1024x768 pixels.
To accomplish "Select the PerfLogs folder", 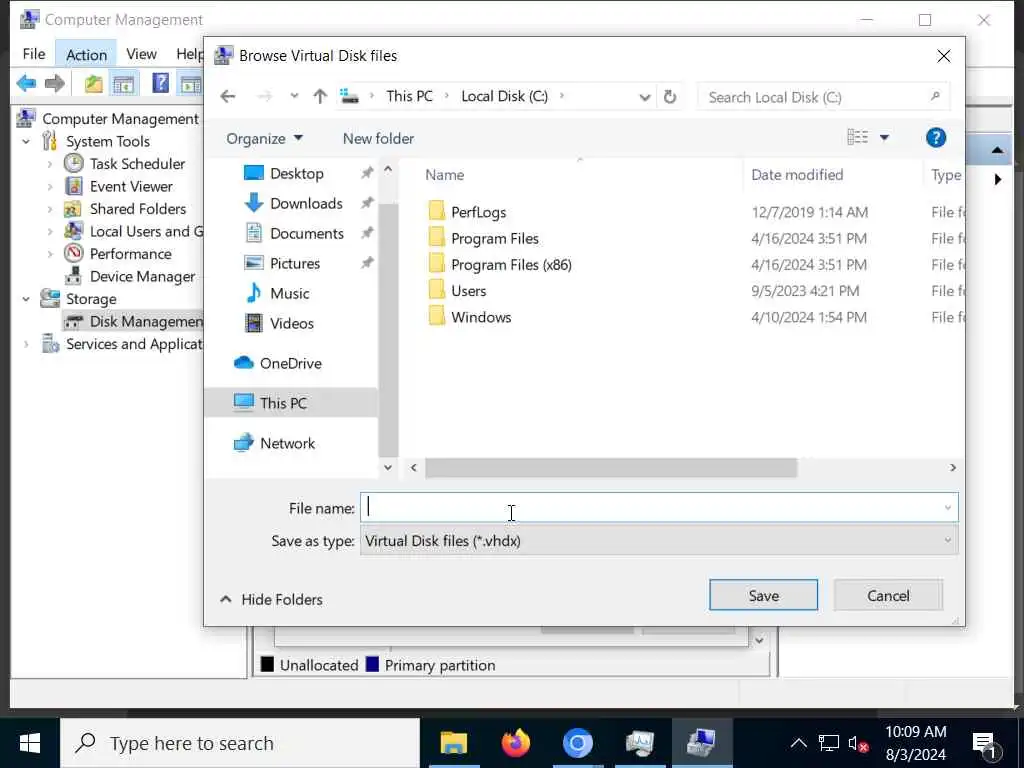I will pyautogui.click(x=478, y=212).
